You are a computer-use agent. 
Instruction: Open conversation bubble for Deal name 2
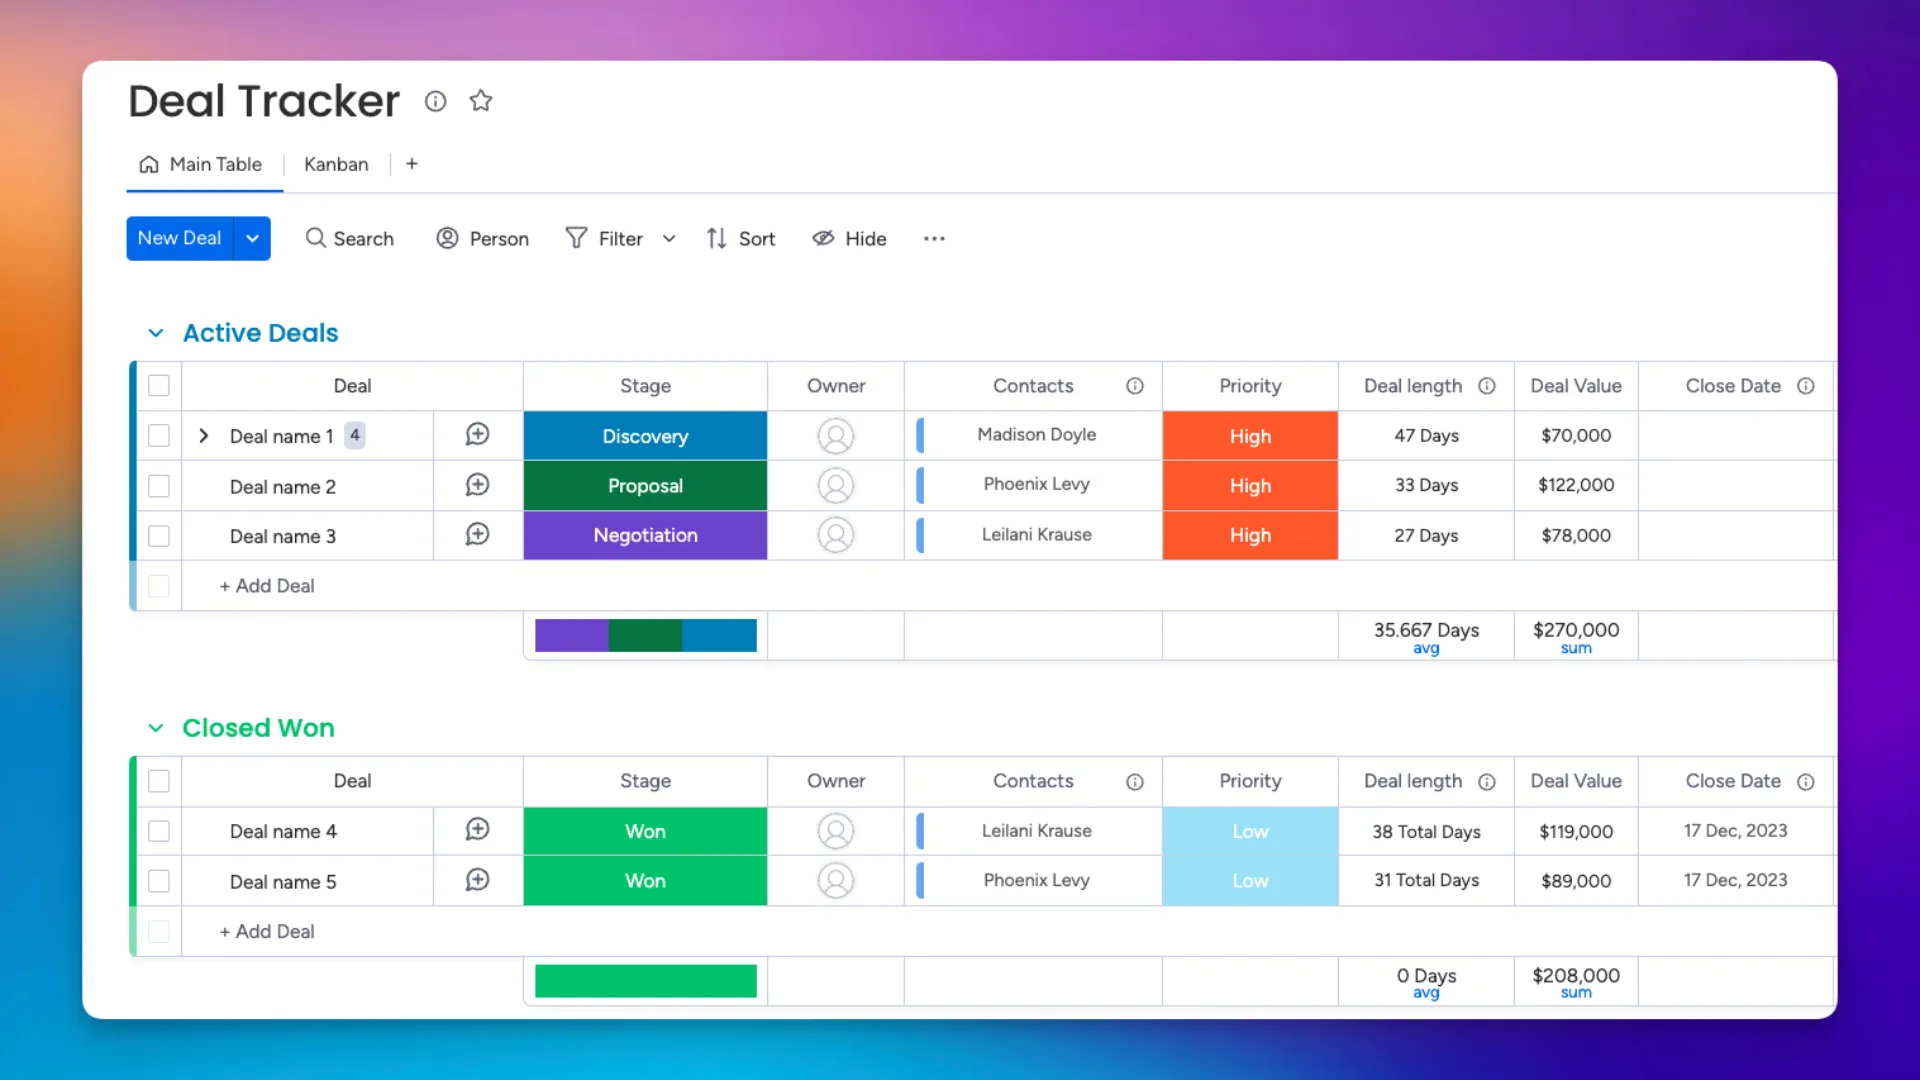click(x=477, y=485)
